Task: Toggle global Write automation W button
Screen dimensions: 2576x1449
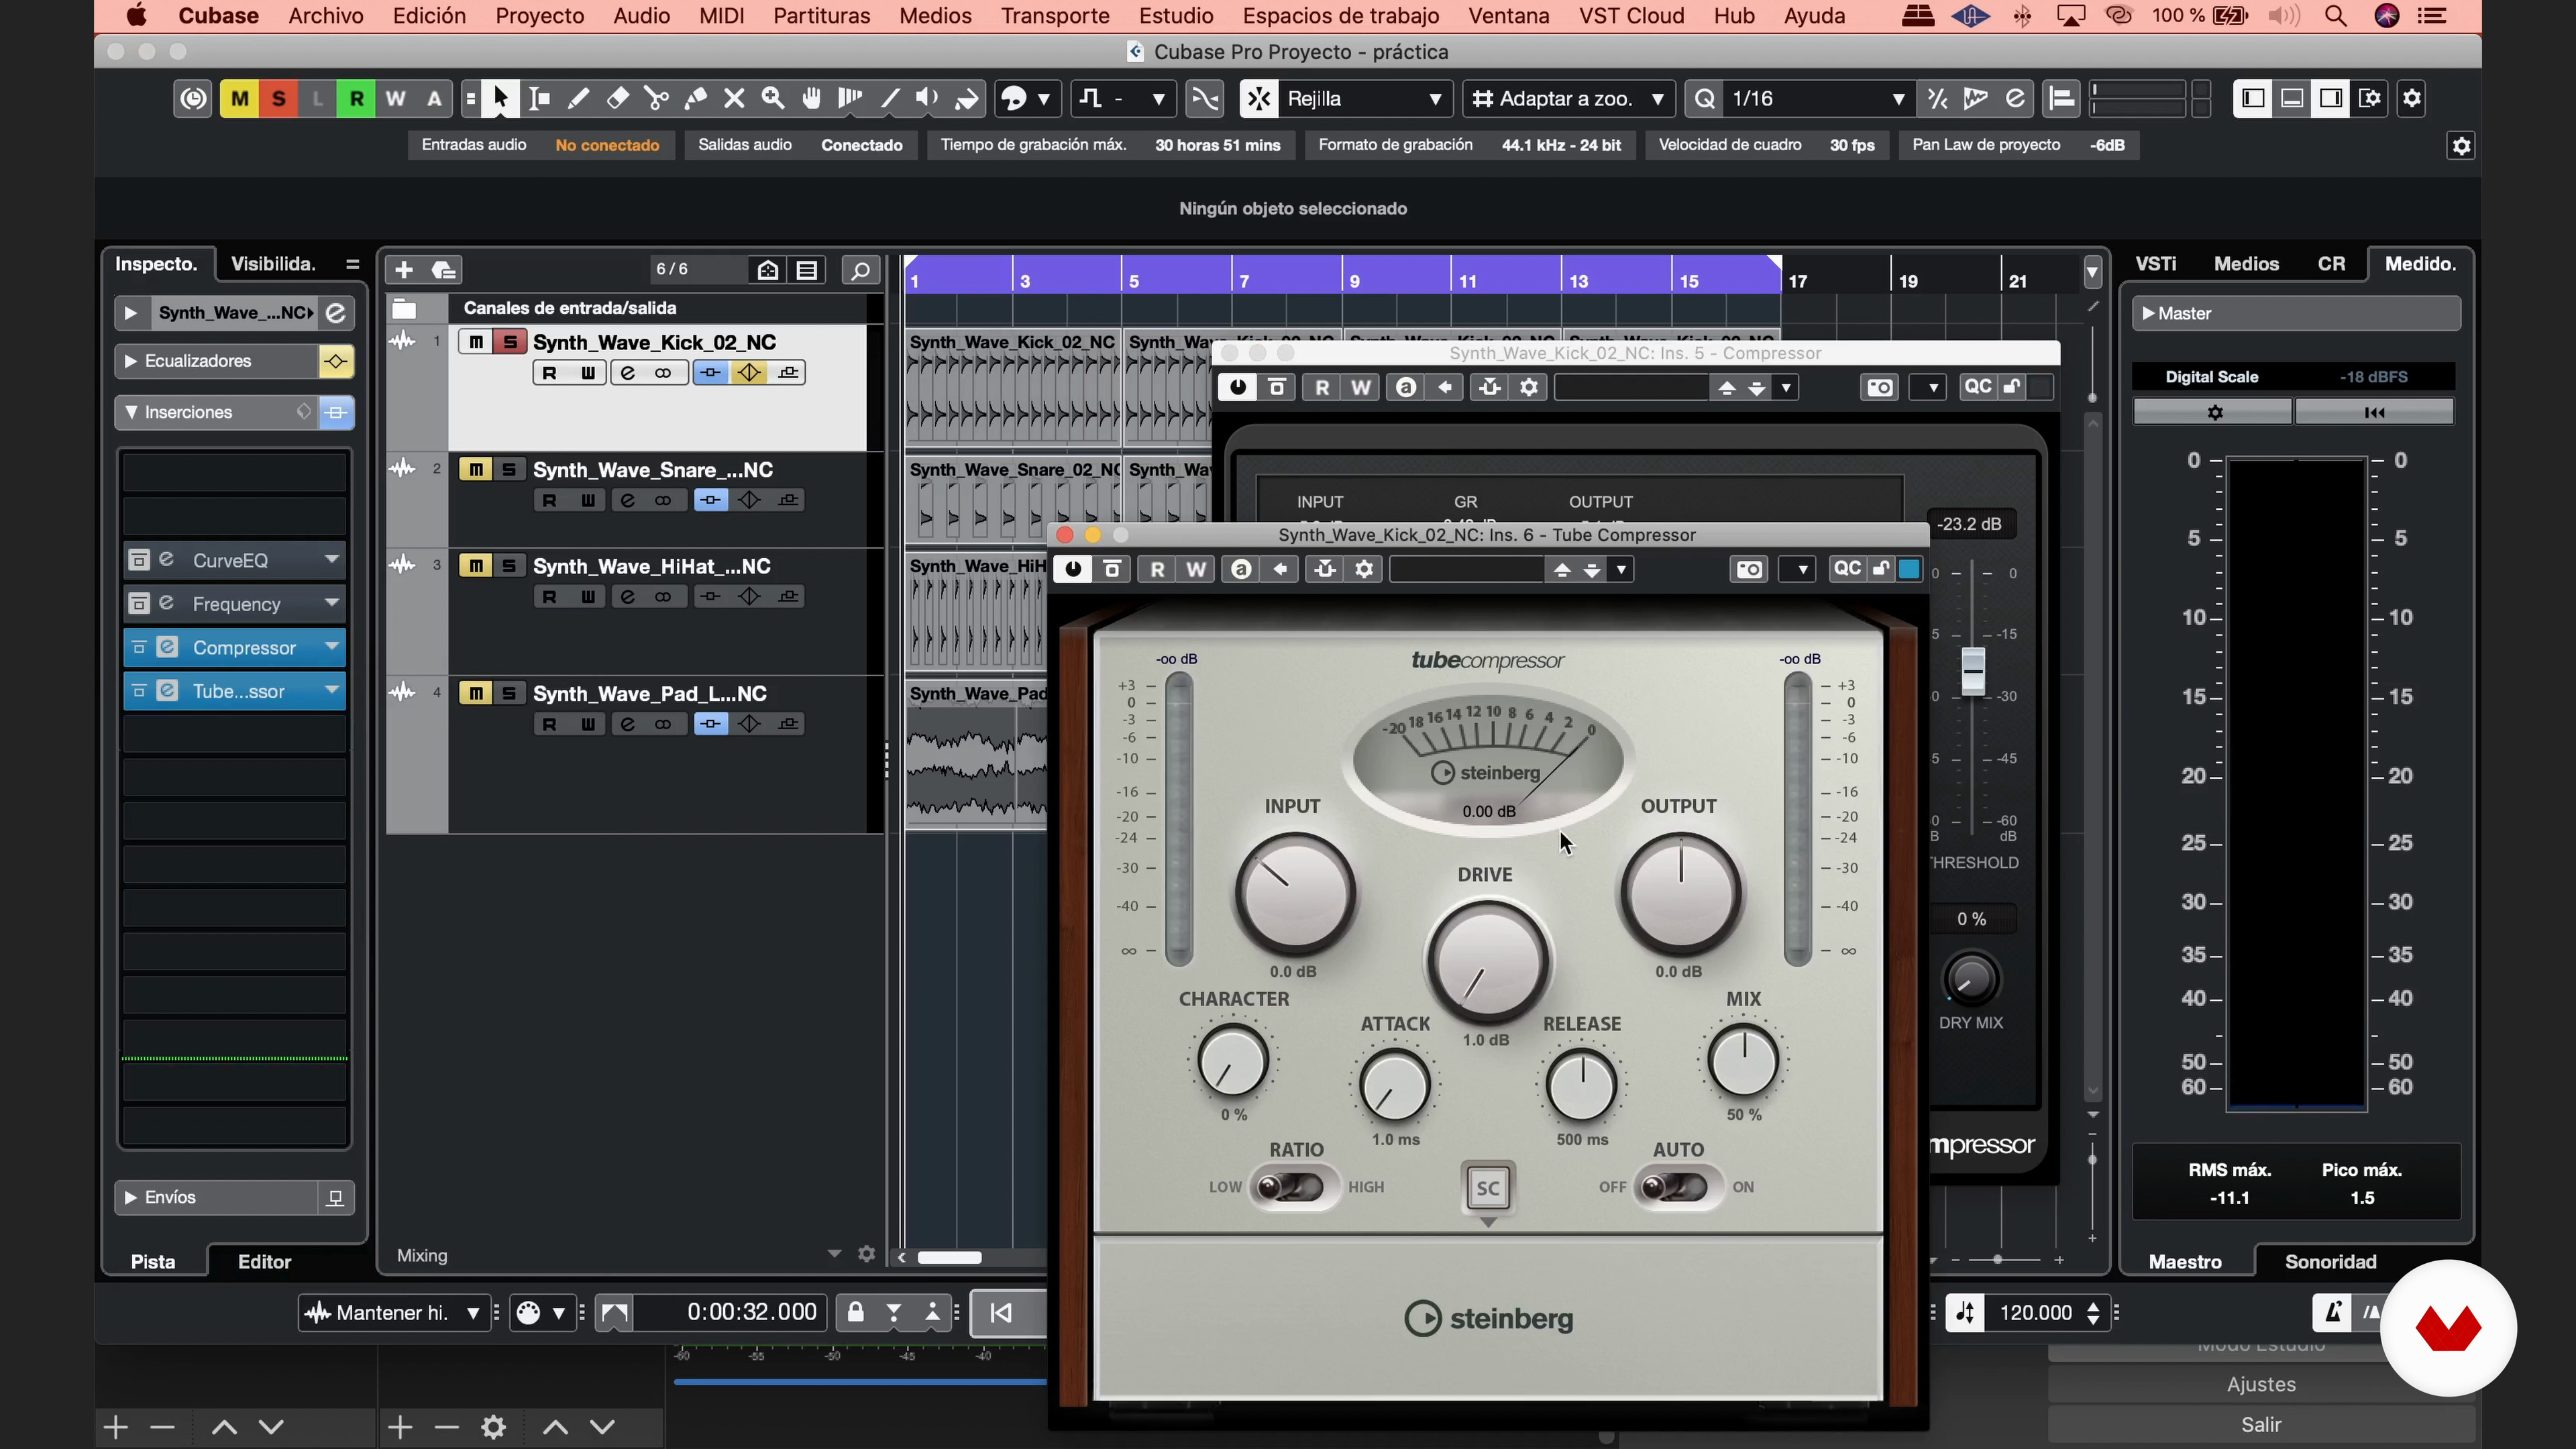Action: point(395,98)
